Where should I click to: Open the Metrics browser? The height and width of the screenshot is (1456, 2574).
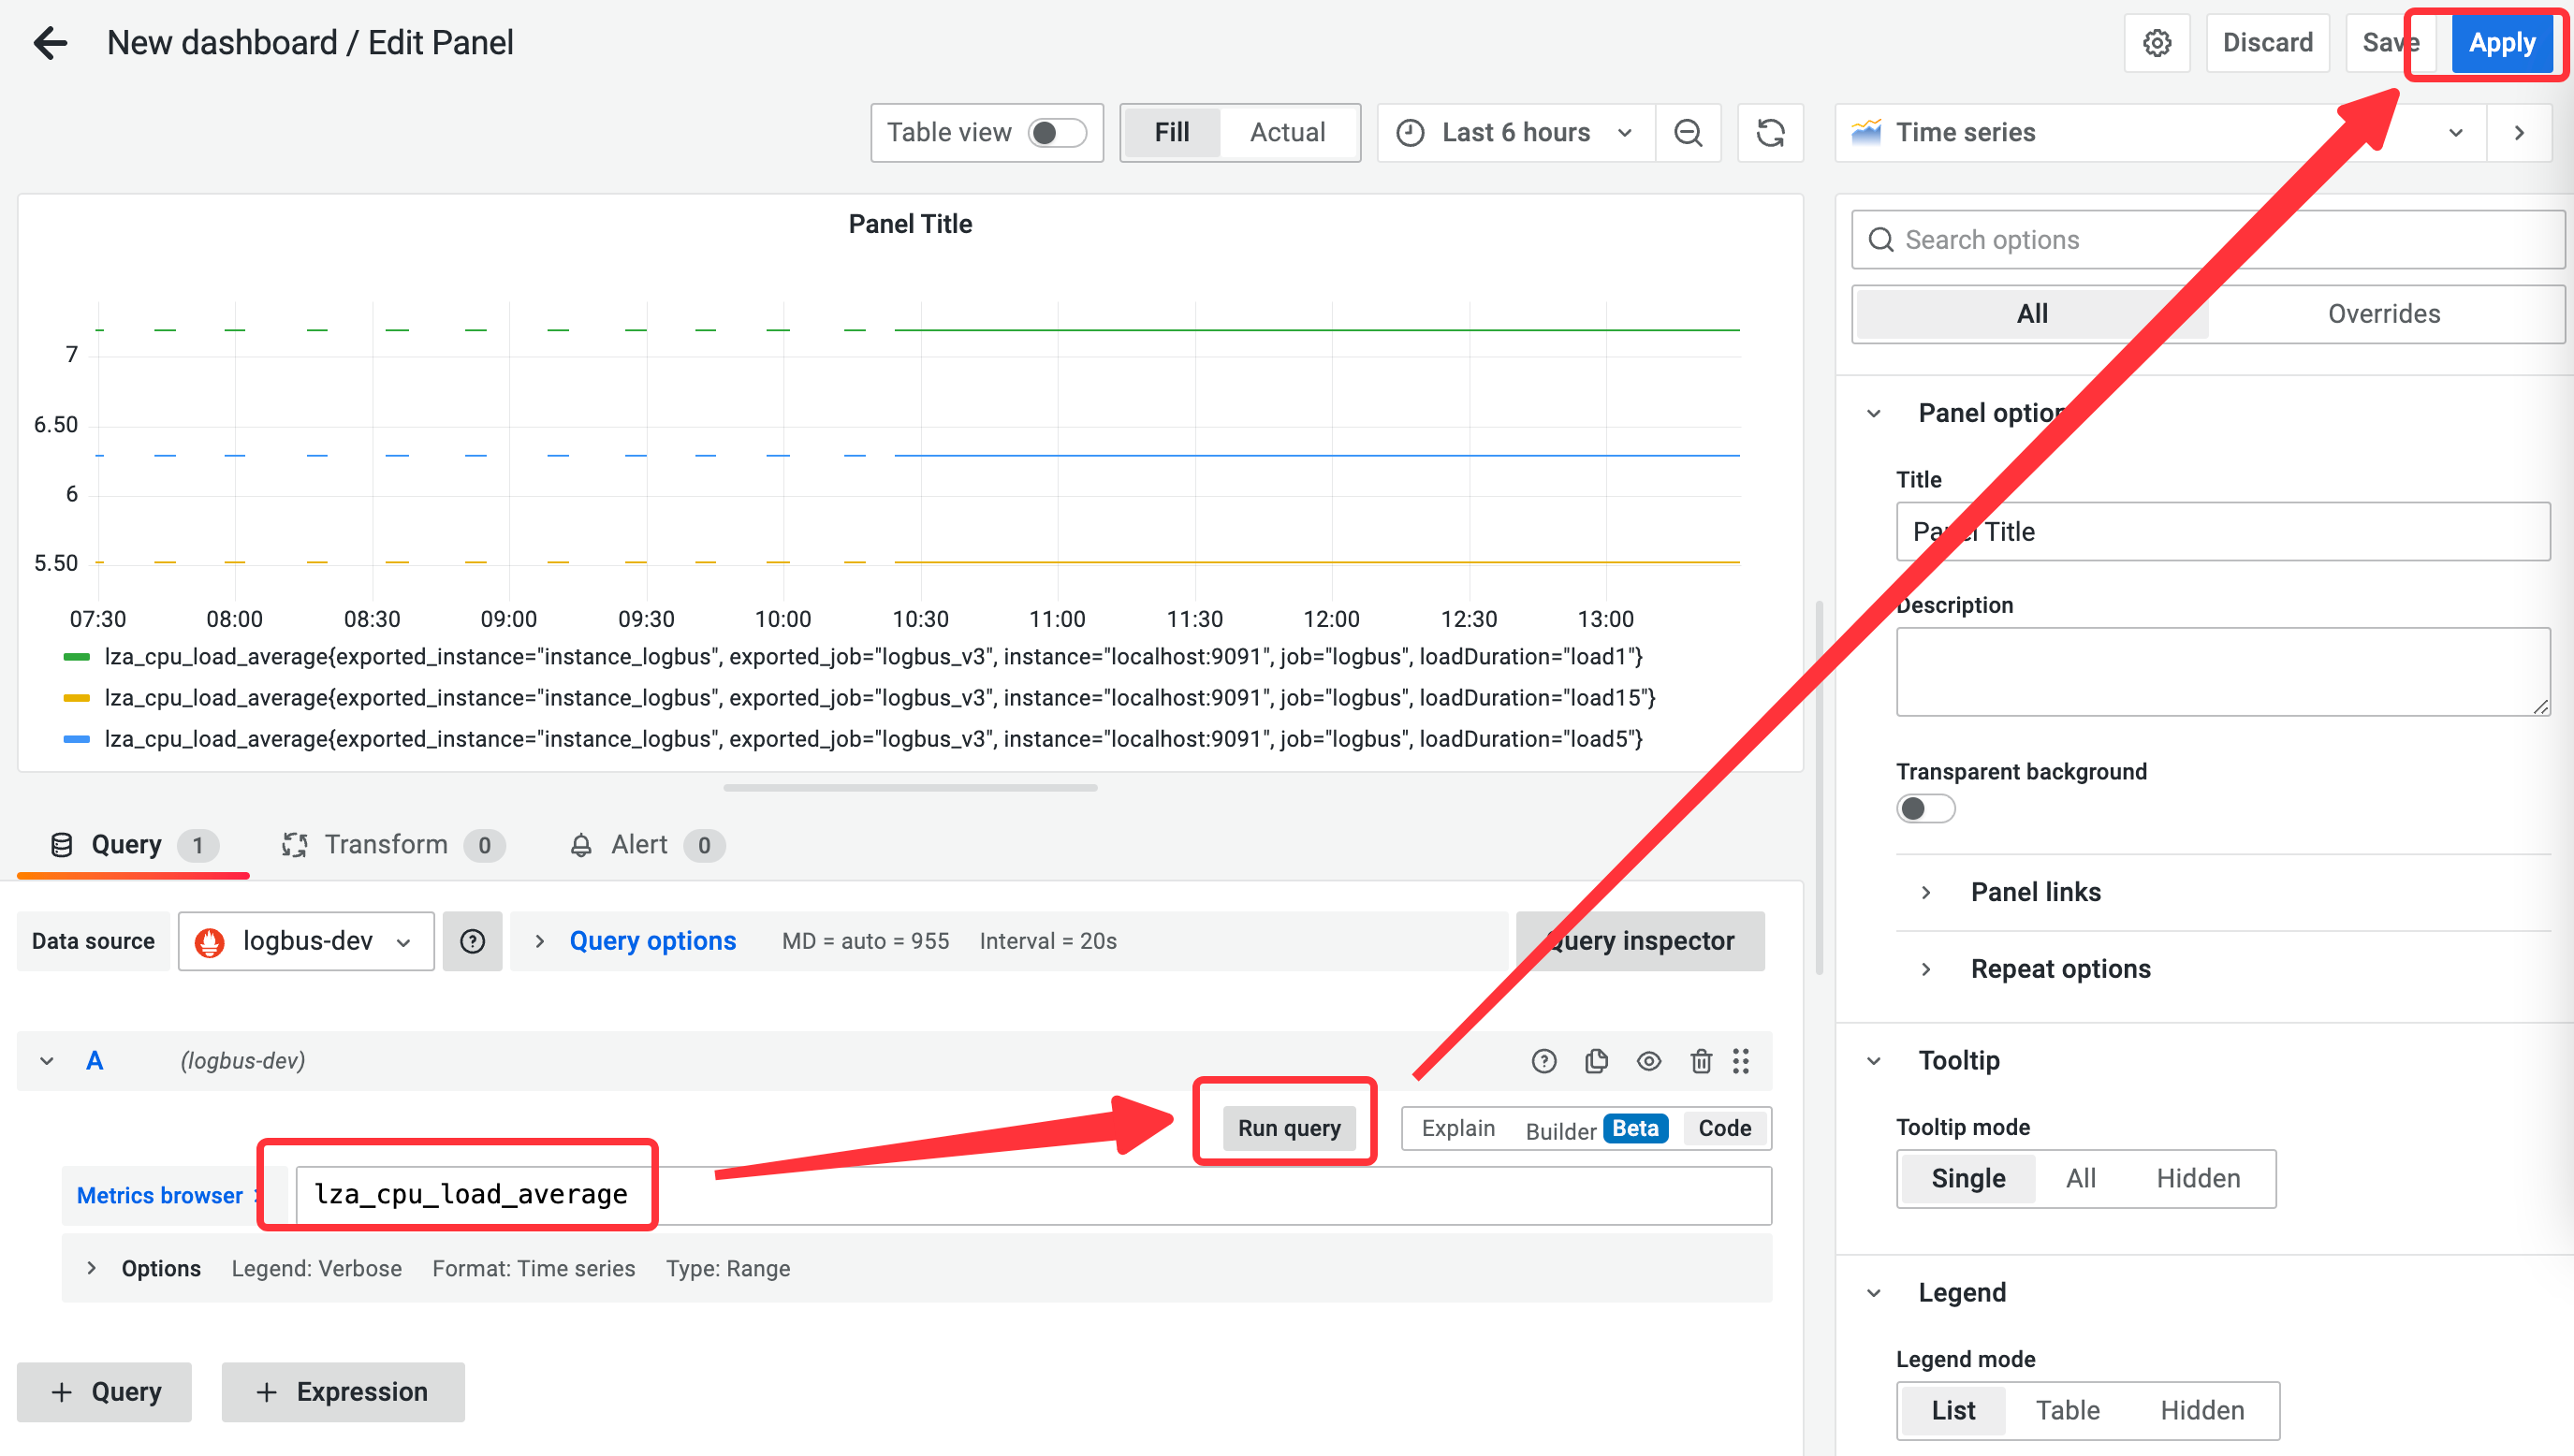[x=160, y=1195]
